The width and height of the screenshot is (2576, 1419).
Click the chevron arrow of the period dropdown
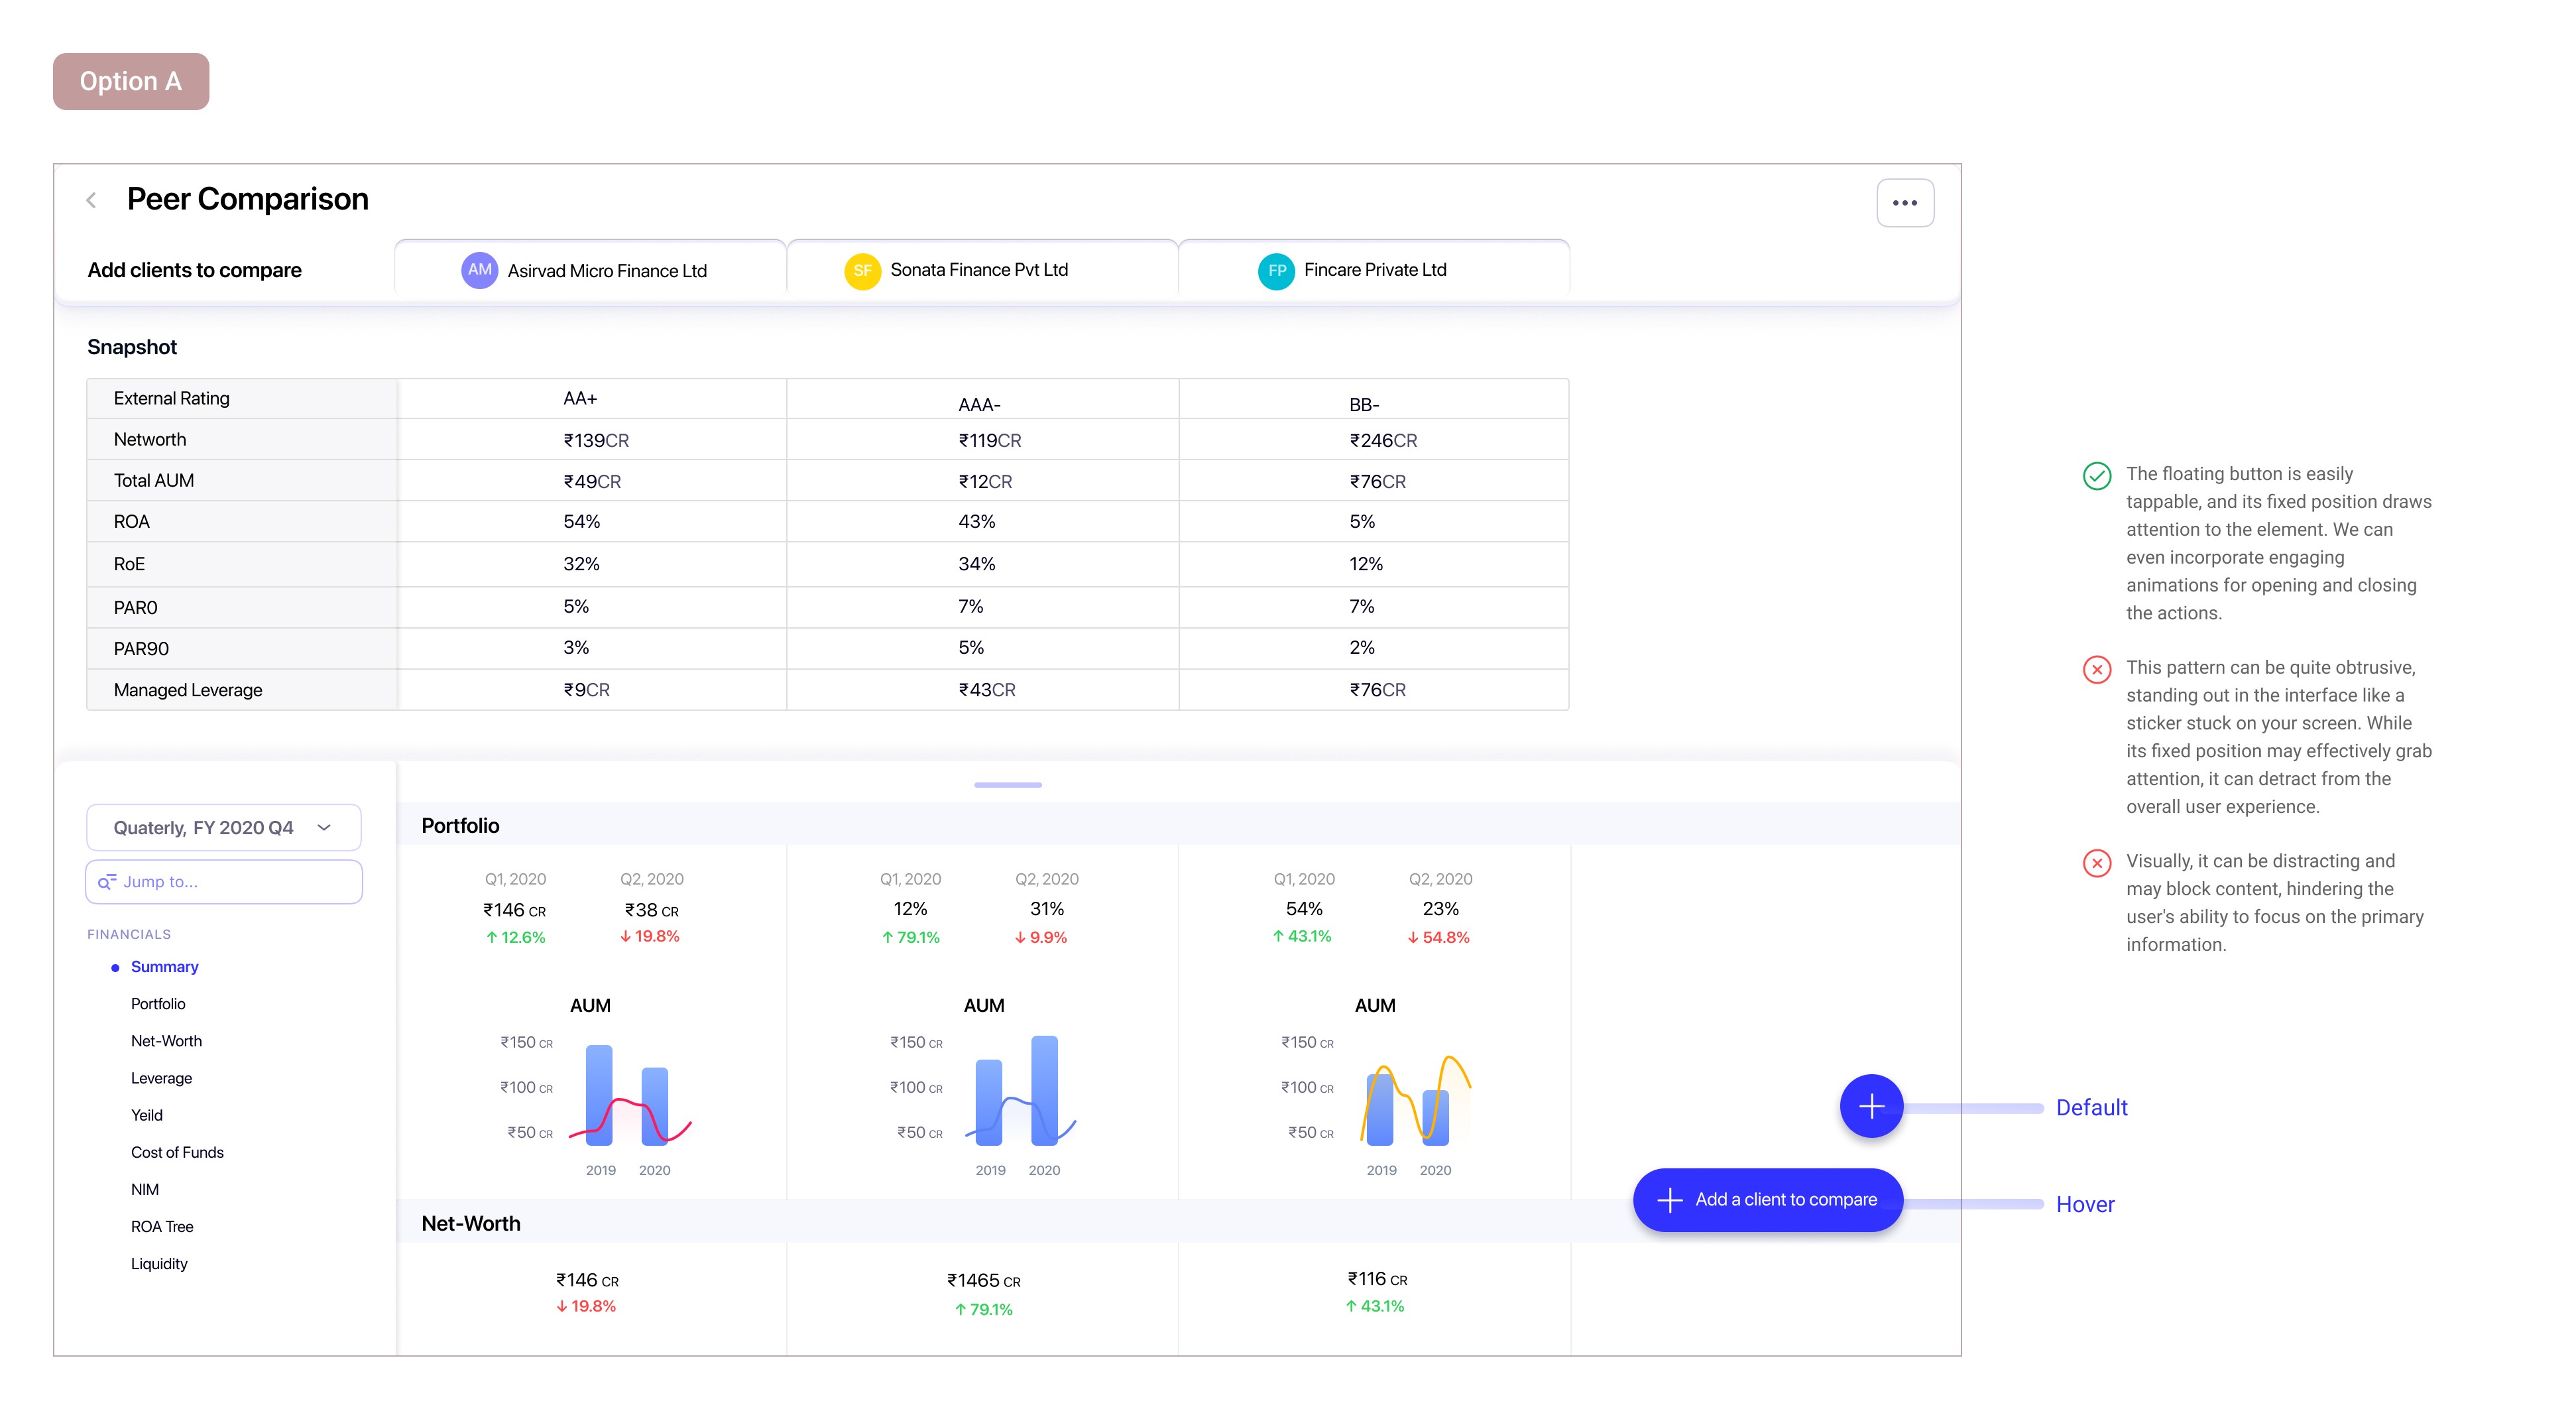click(324, 827)
